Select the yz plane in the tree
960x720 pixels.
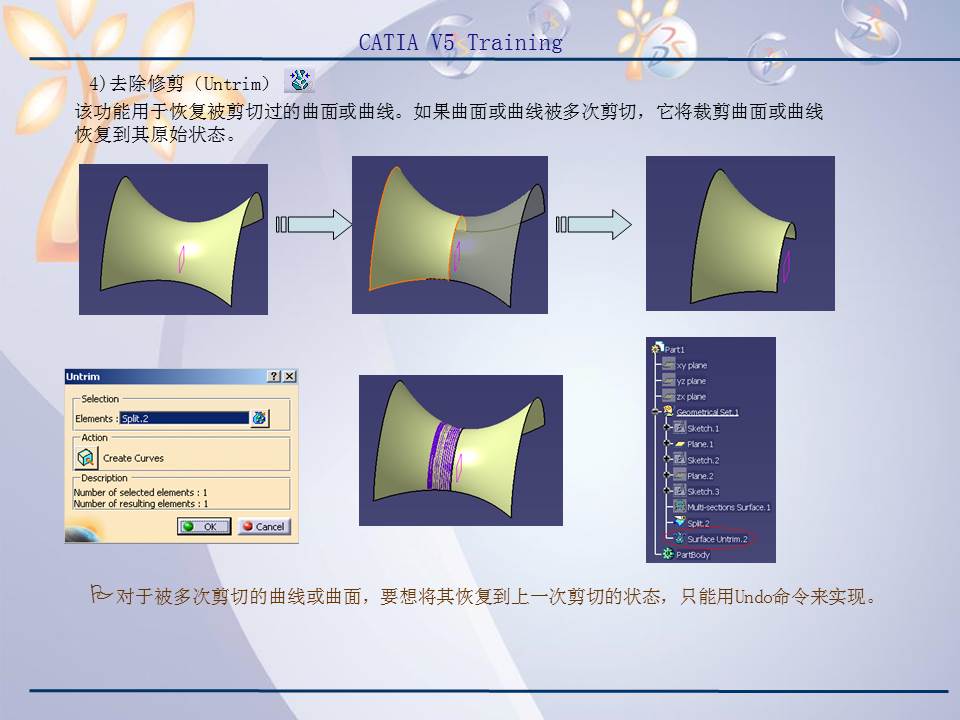[670, 381]
